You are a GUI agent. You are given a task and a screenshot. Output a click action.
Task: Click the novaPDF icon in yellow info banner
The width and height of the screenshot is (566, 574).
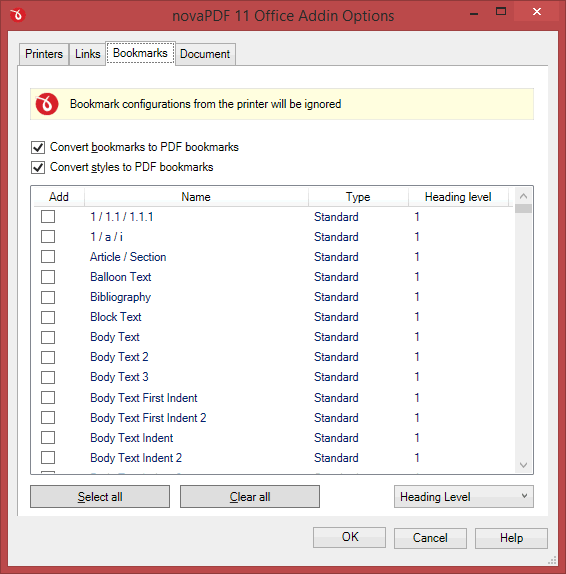coord(46,104)
